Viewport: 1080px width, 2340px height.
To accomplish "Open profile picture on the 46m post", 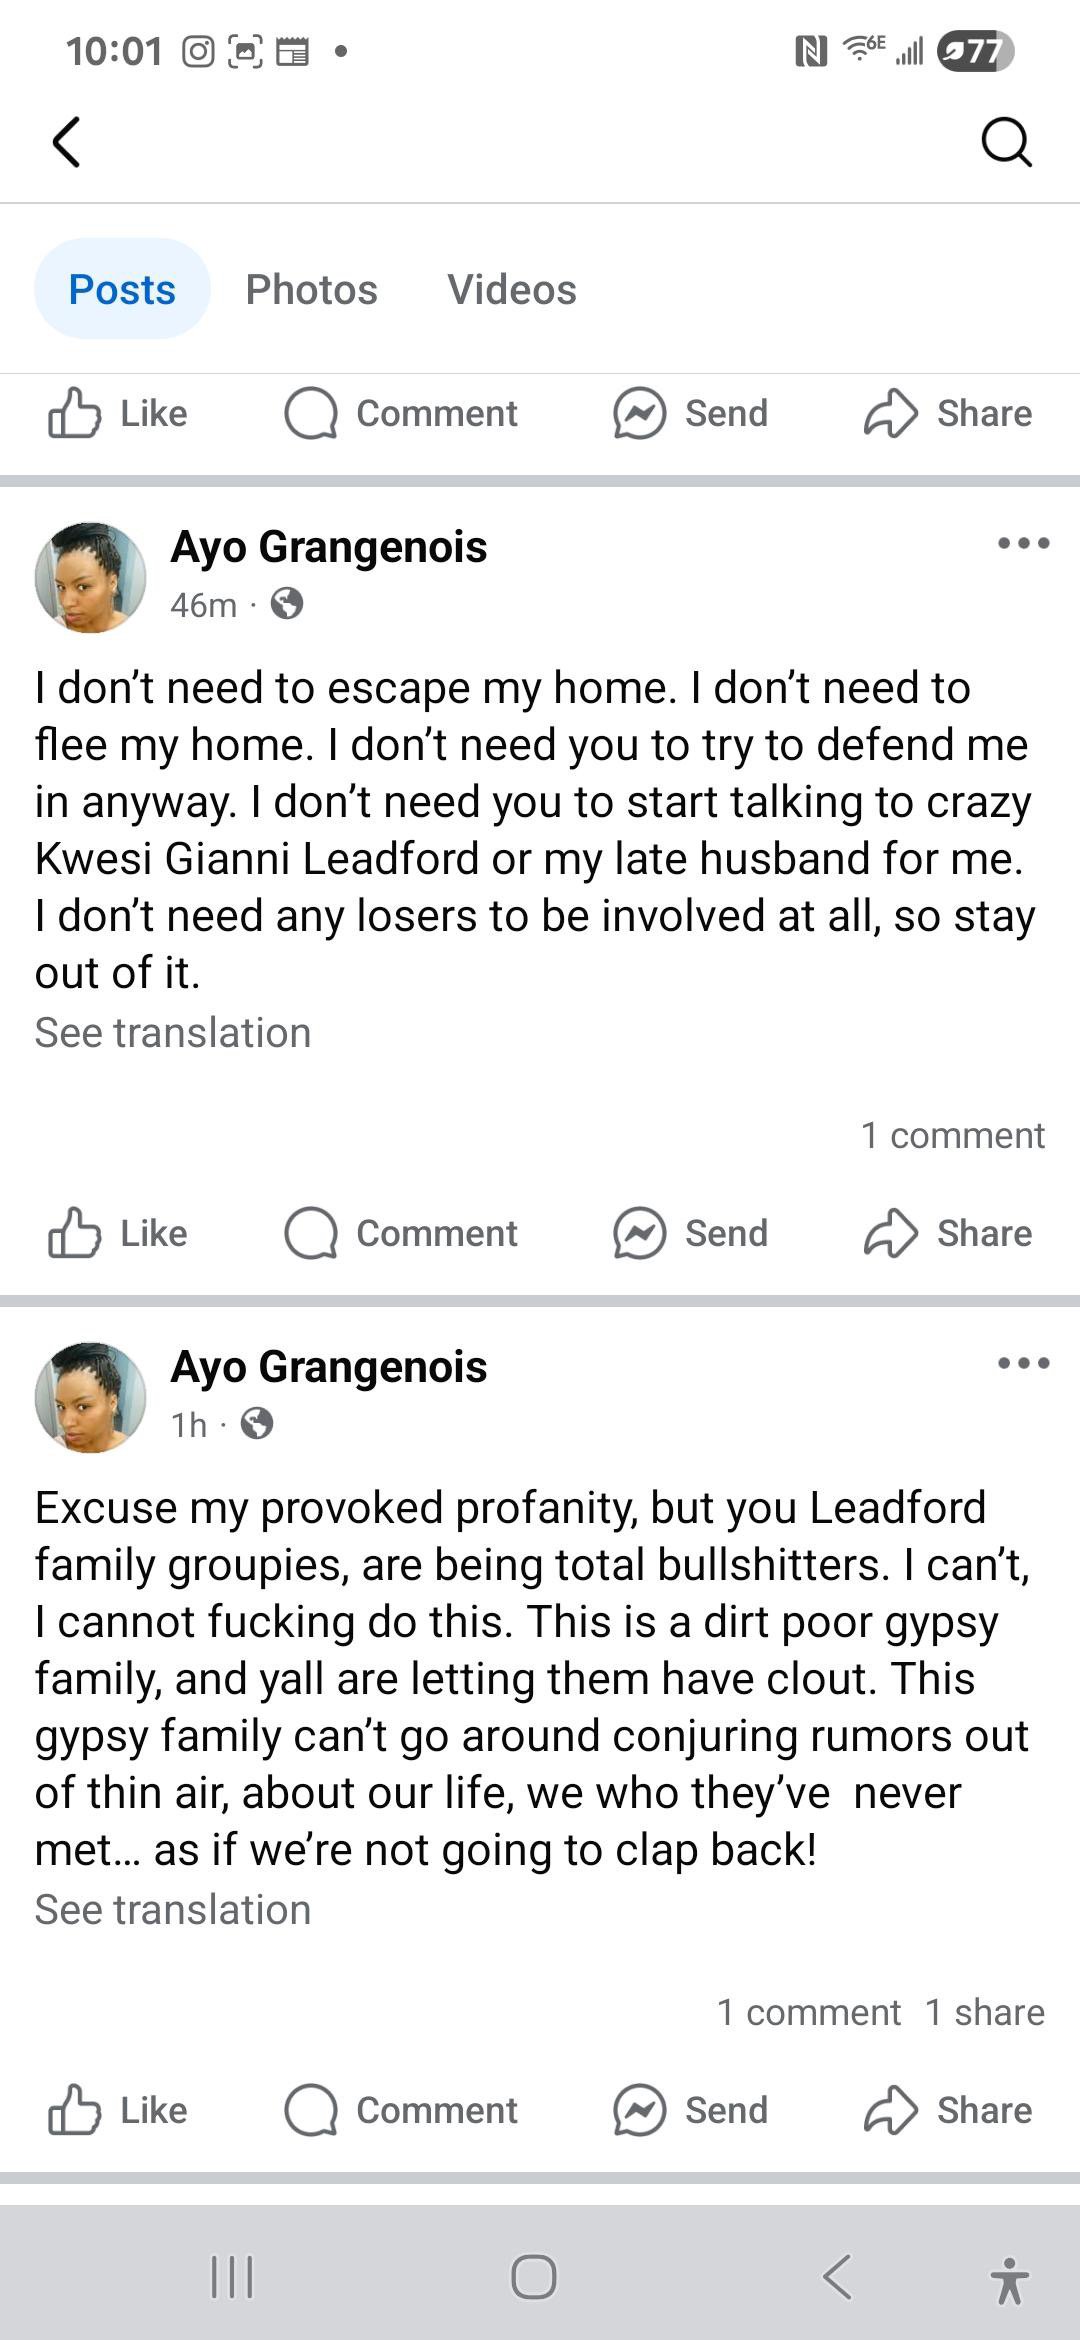I will [x=90, y=577].
